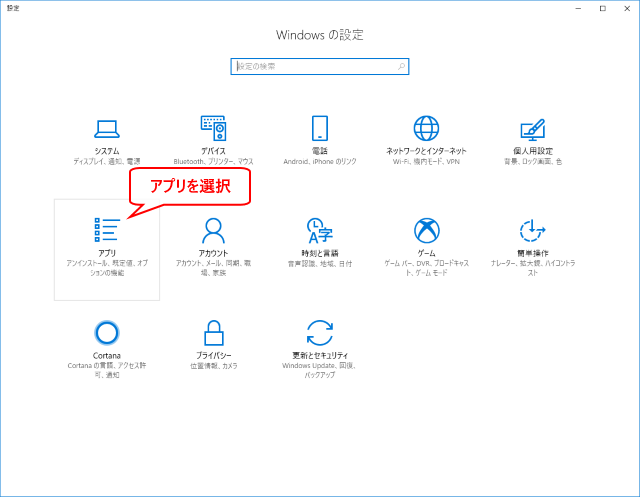The width and height of the screenshot is (640, 497).
Task: Click the Cortana label text
Action: point(107,355)
